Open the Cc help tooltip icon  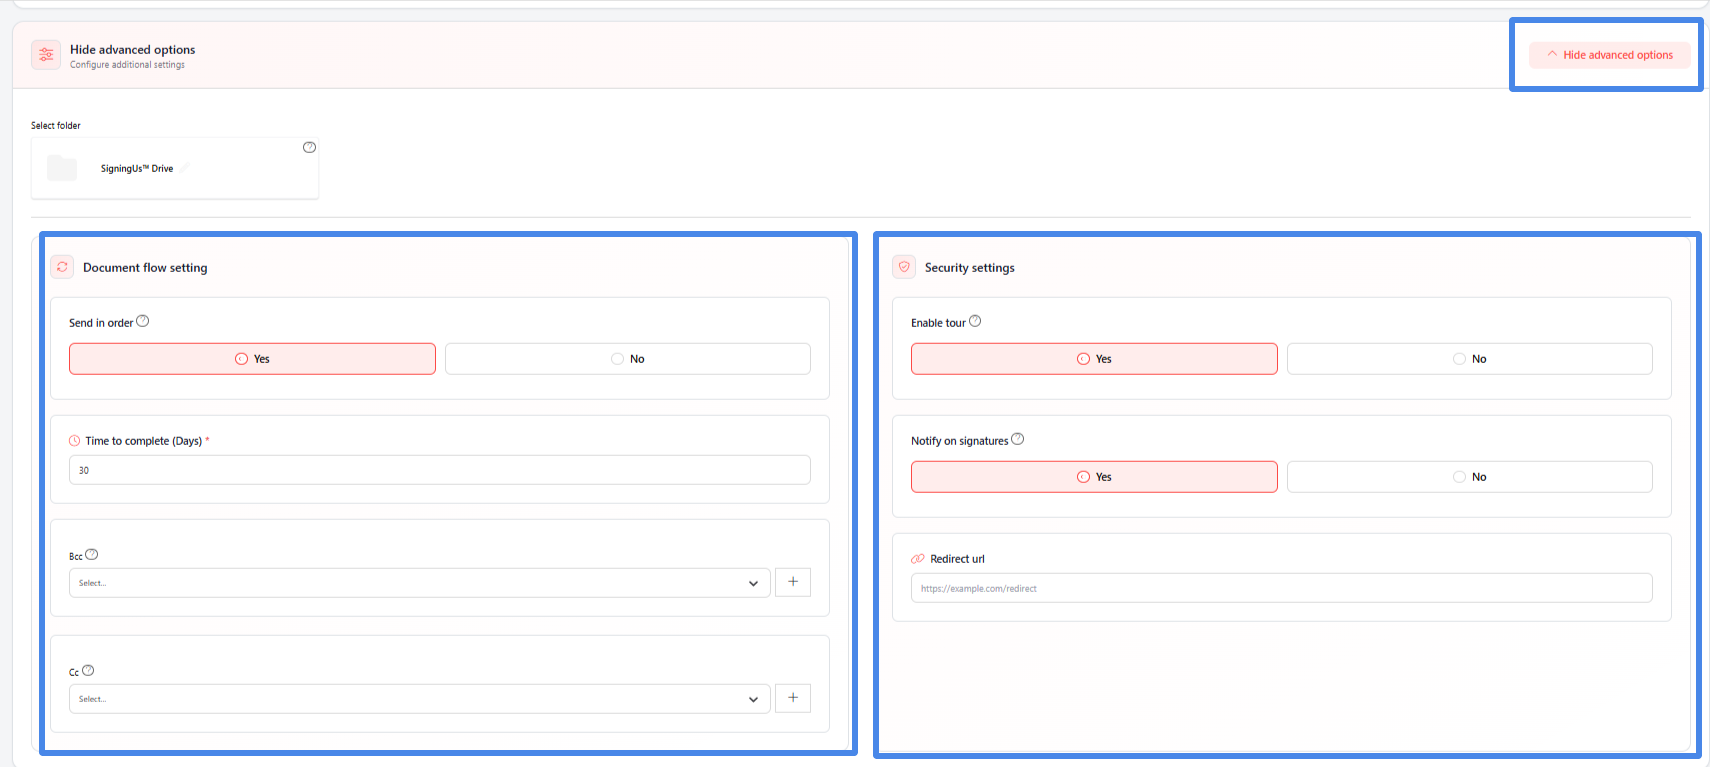(88, 671)
